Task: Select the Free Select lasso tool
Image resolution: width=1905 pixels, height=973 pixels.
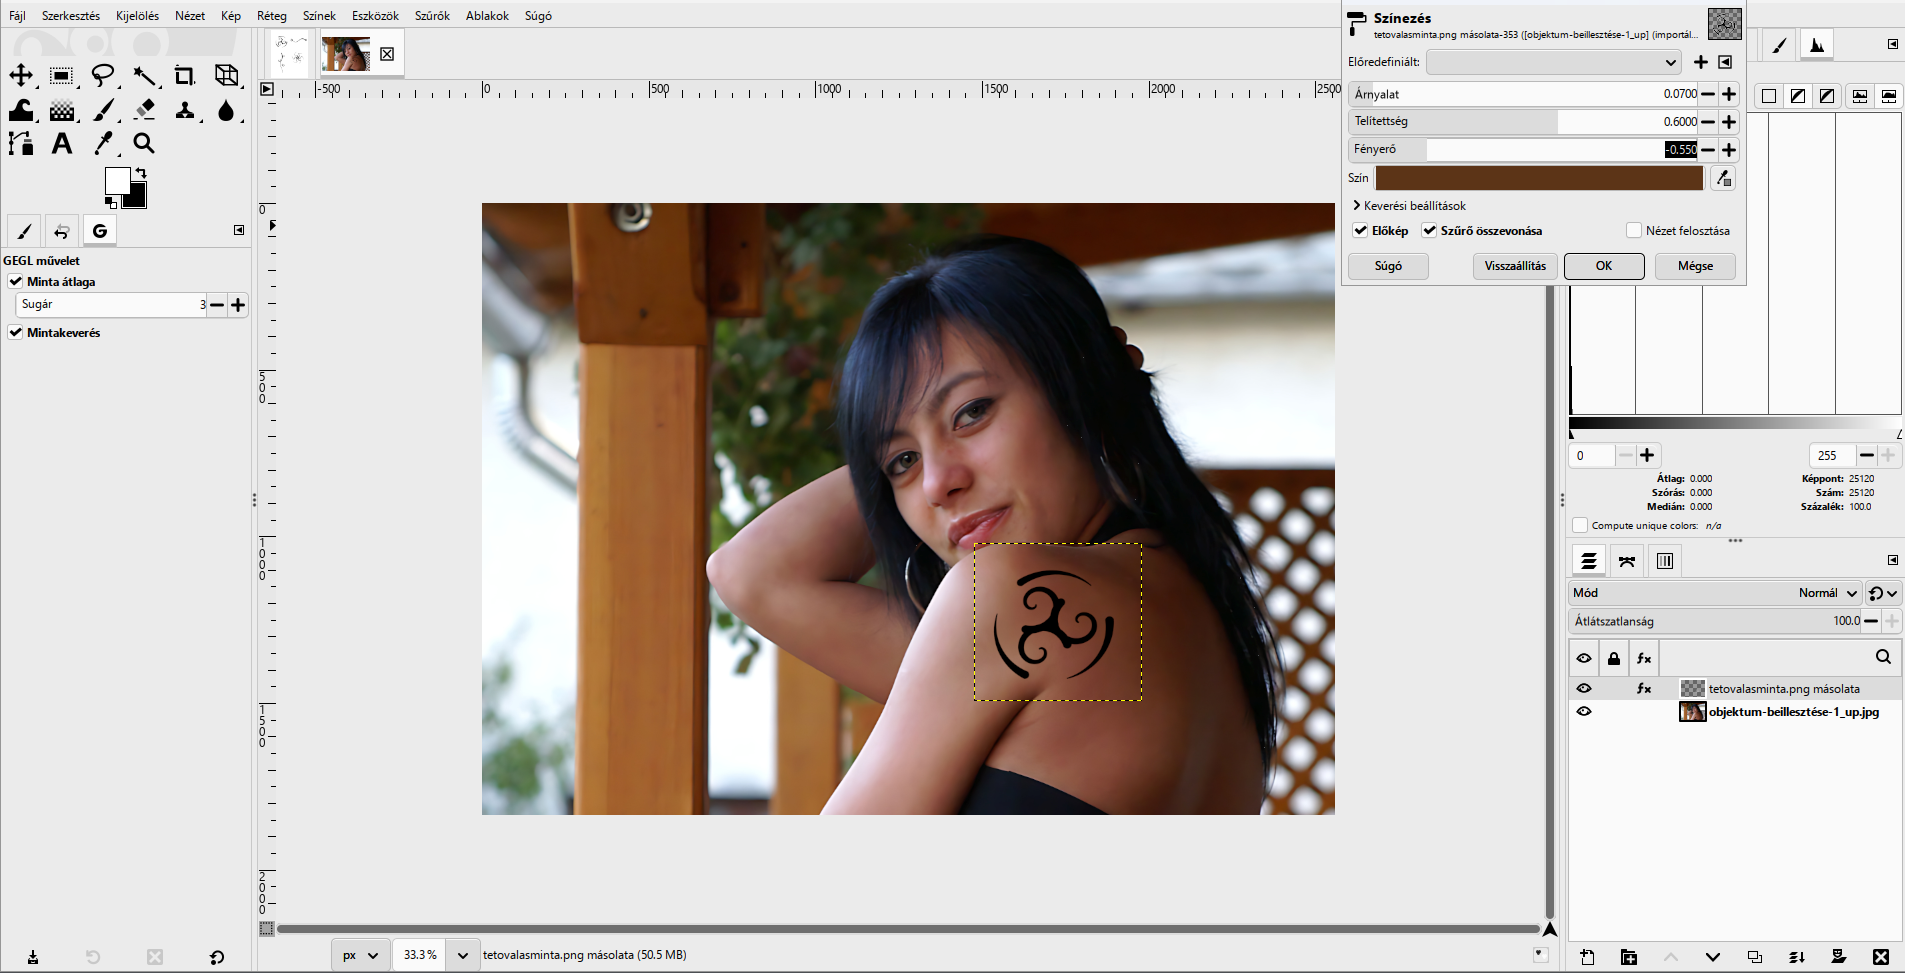Action: click(x=103, y=76)
